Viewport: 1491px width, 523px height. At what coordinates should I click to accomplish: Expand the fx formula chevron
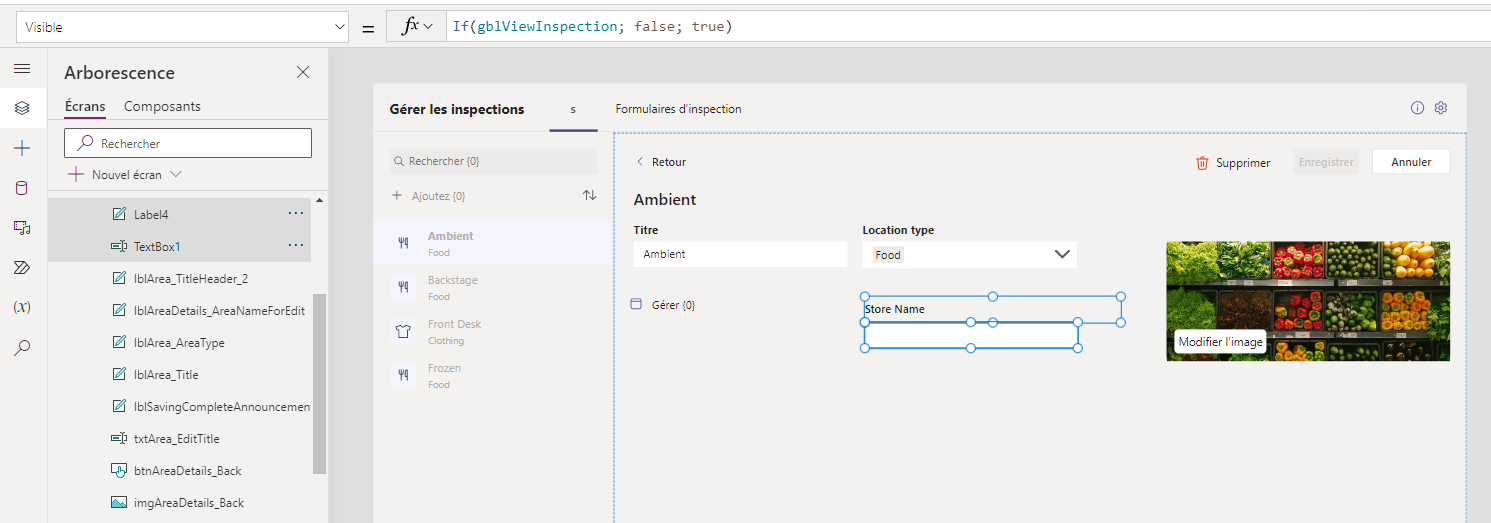pyautogui.click(x=429, y=27)
